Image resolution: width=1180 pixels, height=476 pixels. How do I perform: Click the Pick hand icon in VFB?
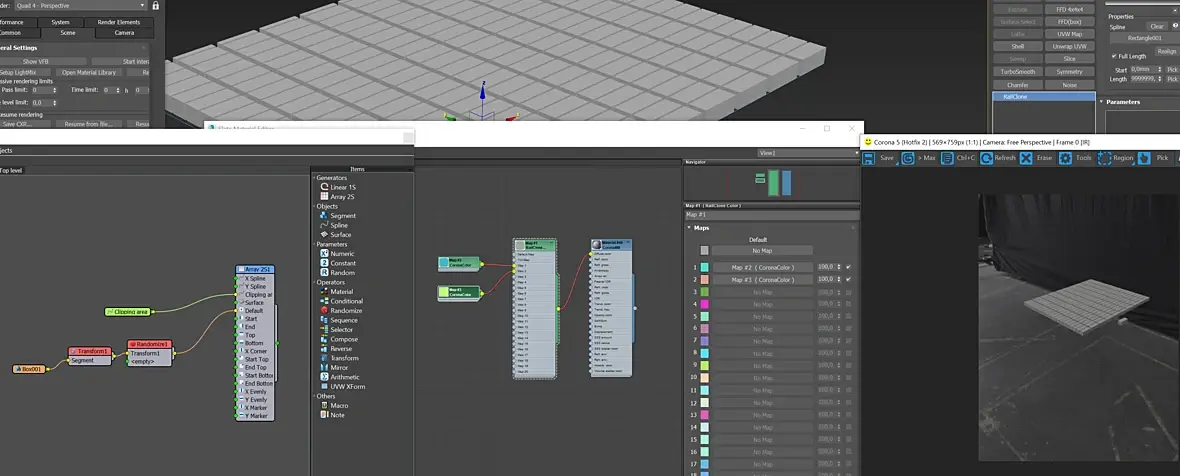(x=1144, y=158)
